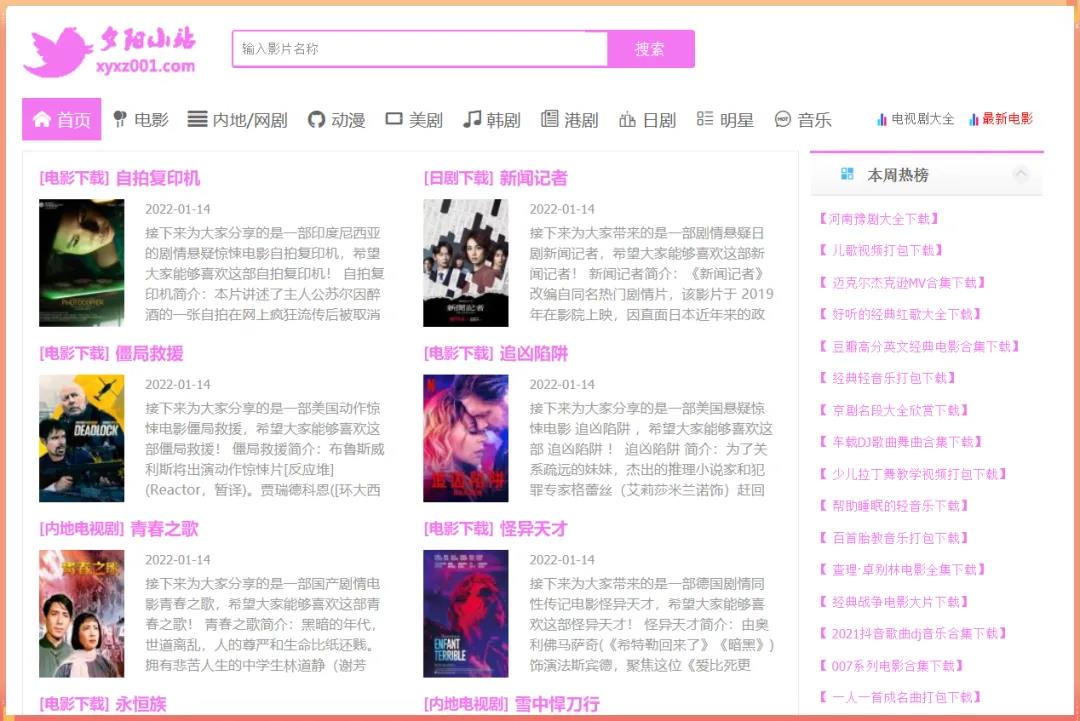Click the list icon beside 内地/网剧

(200, 119)
